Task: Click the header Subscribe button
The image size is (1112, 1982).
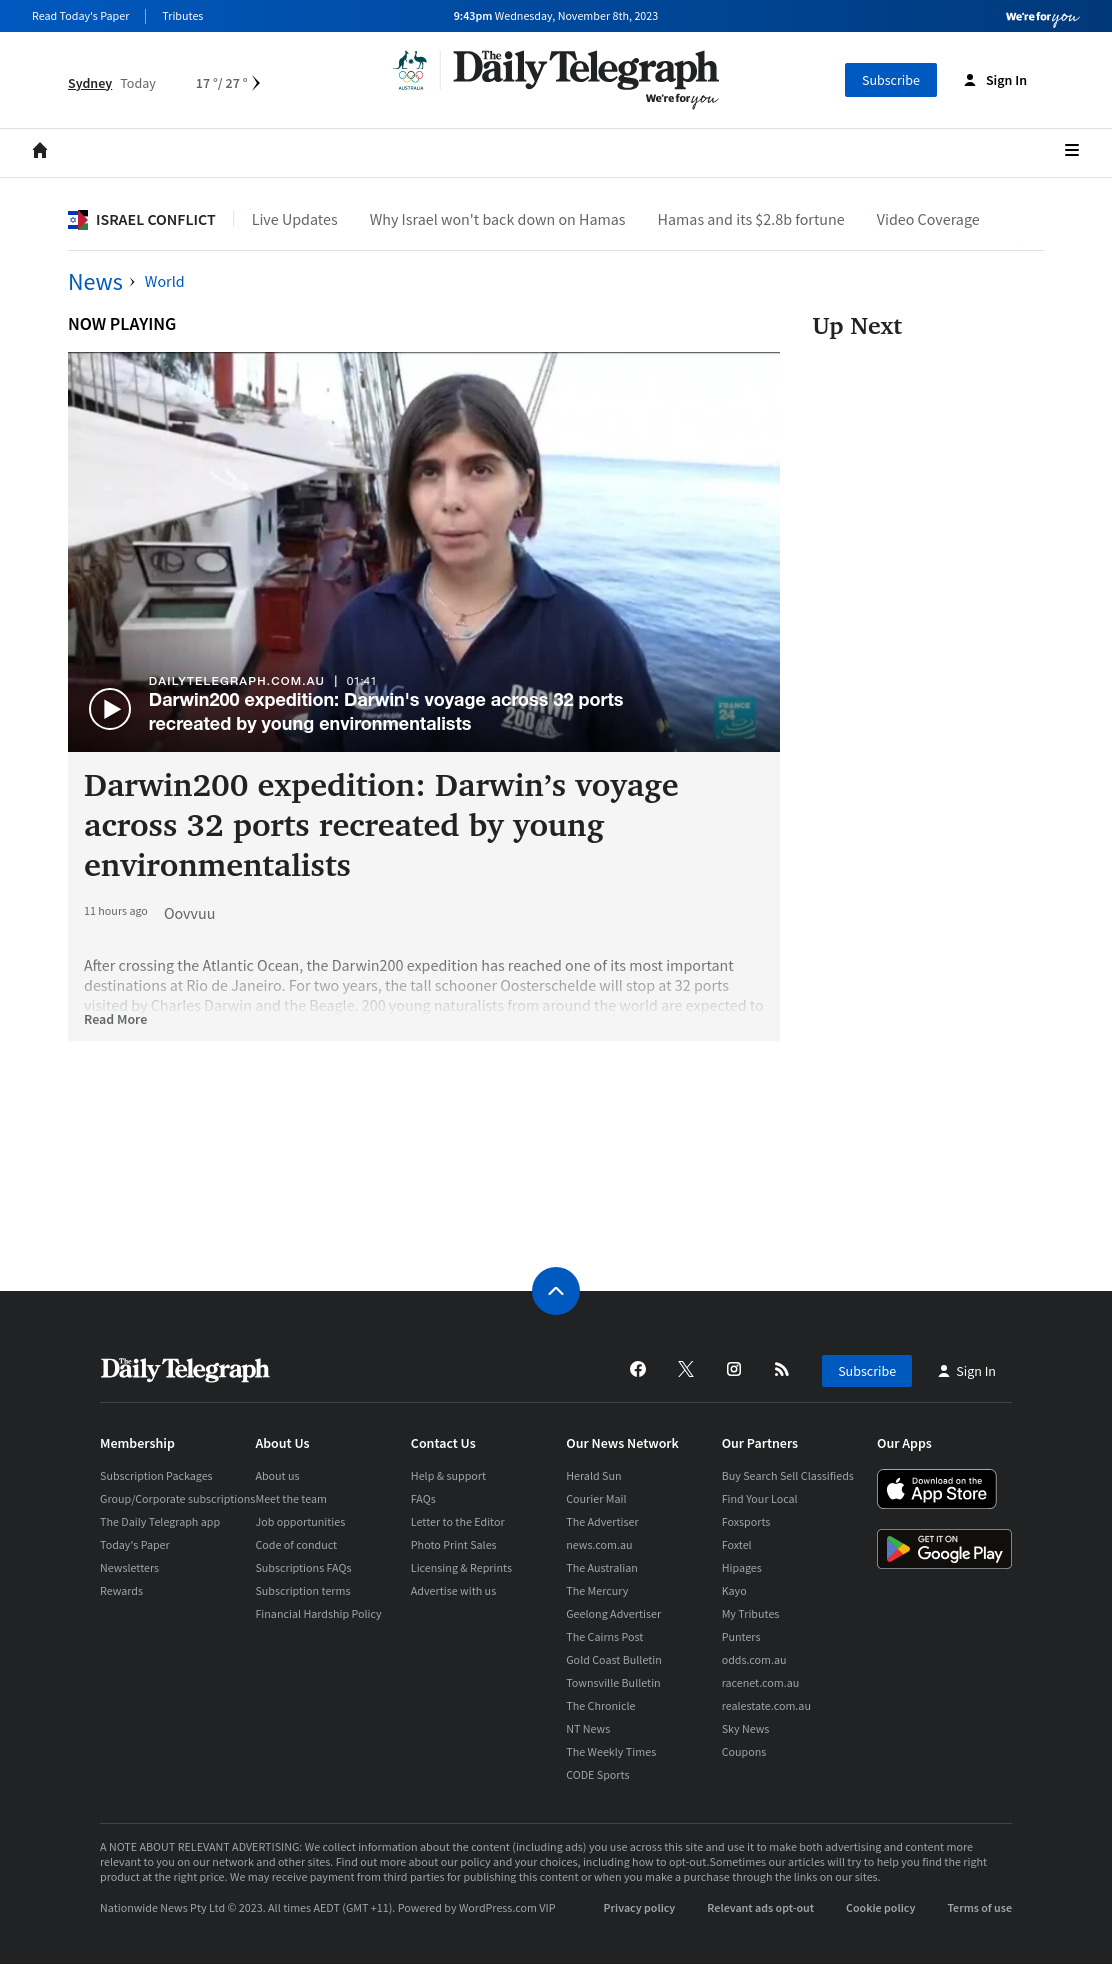Action: coord(891,80)
